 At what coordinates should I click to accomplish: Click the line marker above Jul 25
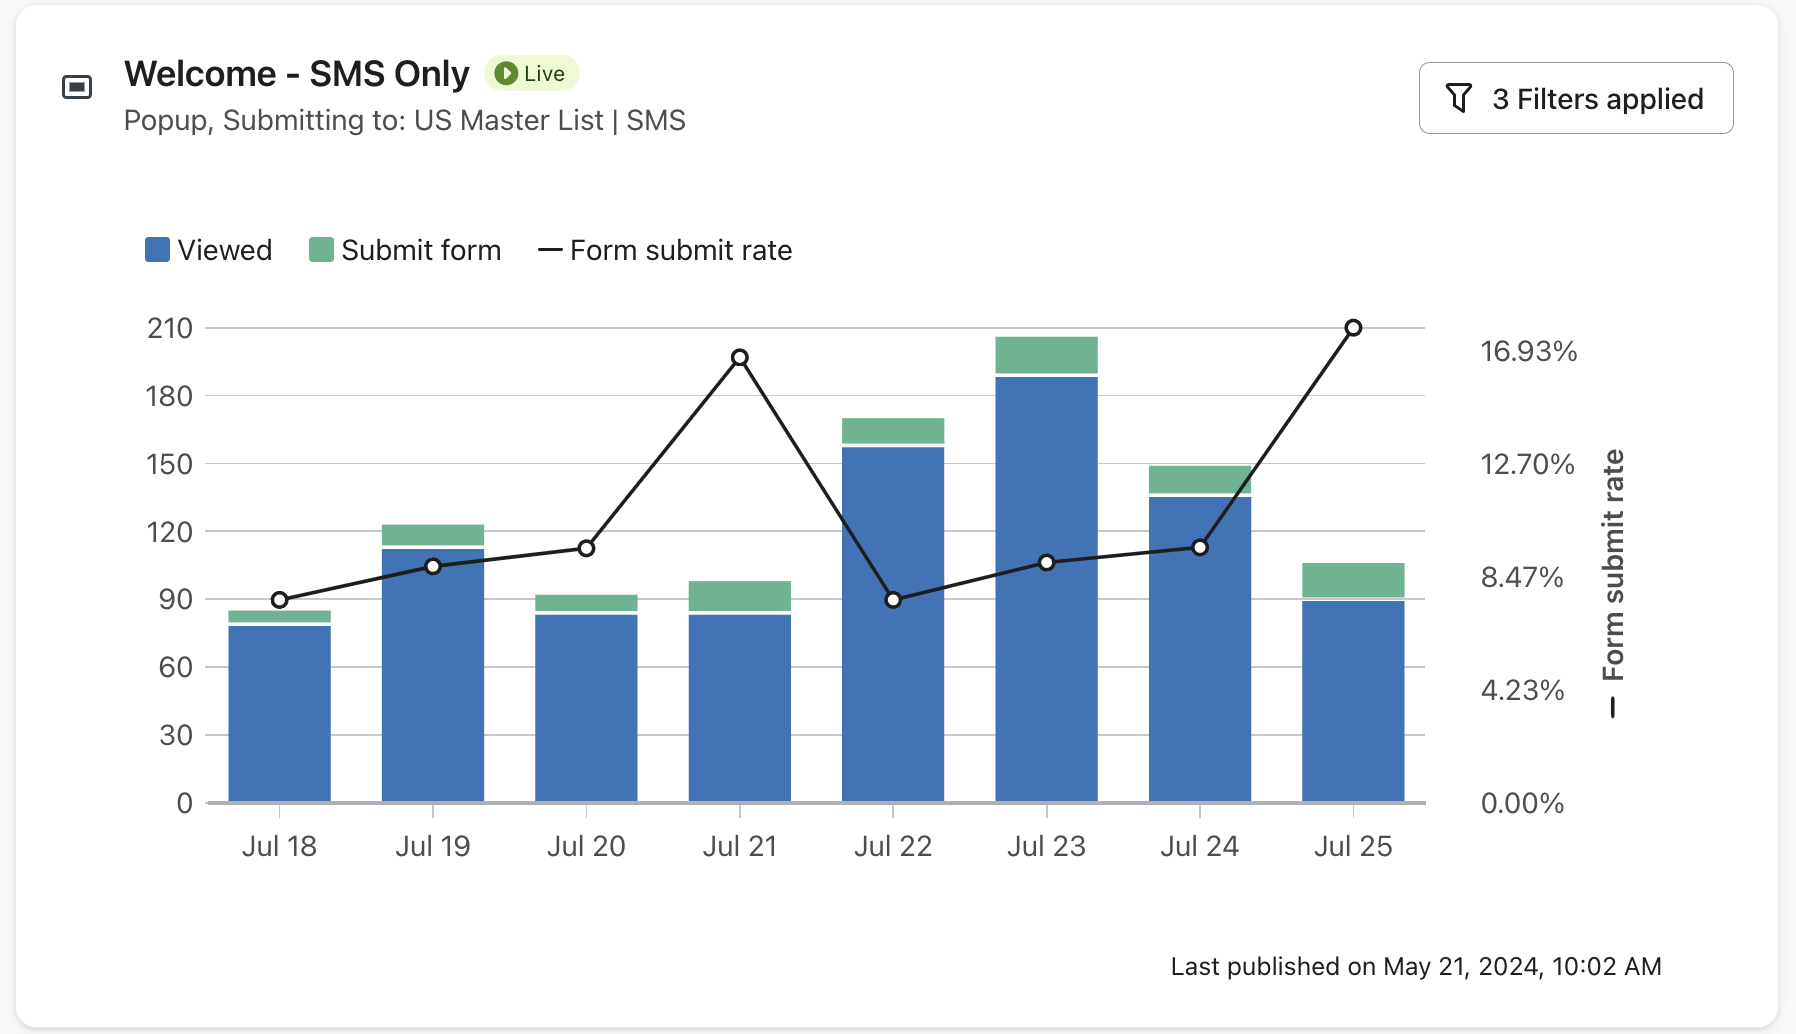[x=1354, y=326]
